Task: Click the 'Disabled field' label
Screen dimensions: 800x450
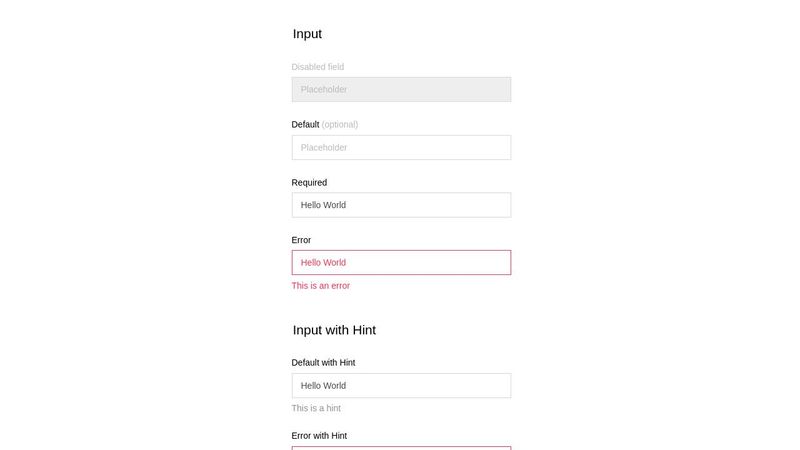Action: (x=318, y=67)
